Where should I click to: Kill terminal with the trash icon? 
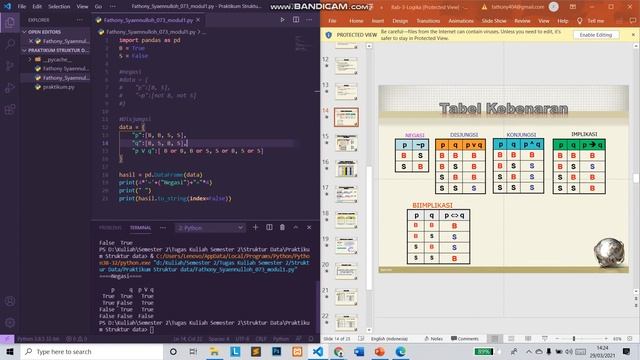click(282, 227)
